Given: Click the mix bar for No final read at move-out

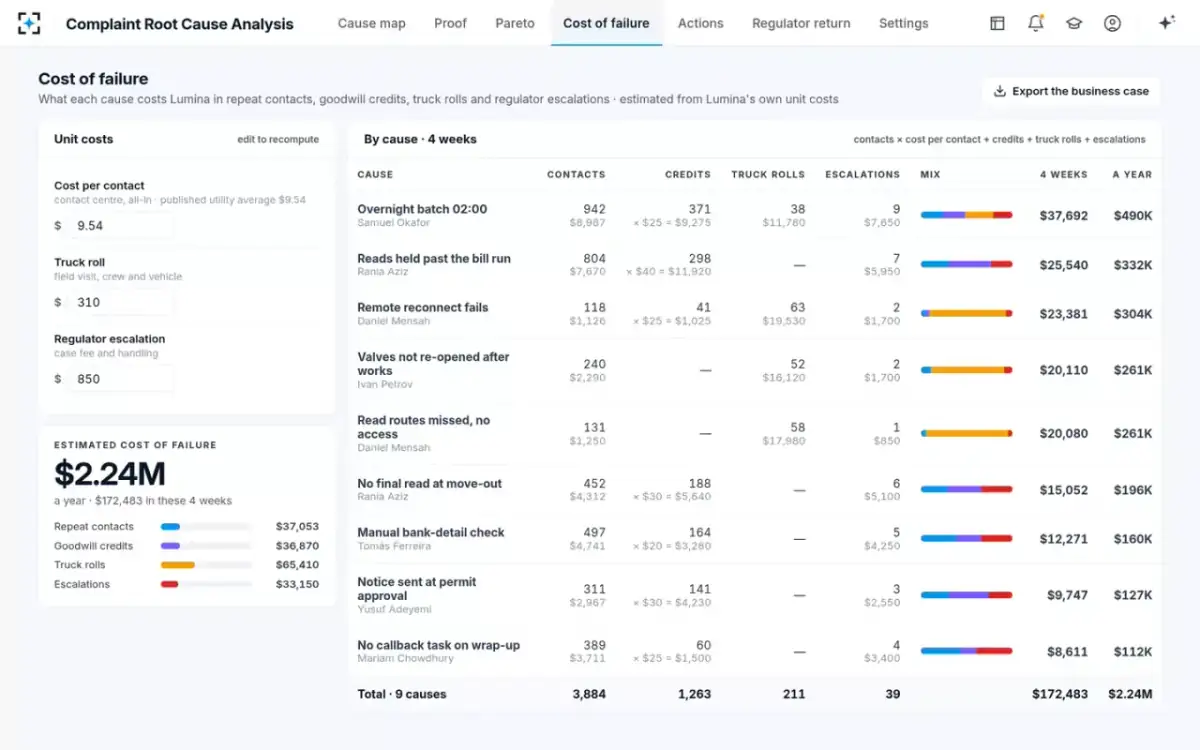Looking at the screenshot, I should pos(966,489).
